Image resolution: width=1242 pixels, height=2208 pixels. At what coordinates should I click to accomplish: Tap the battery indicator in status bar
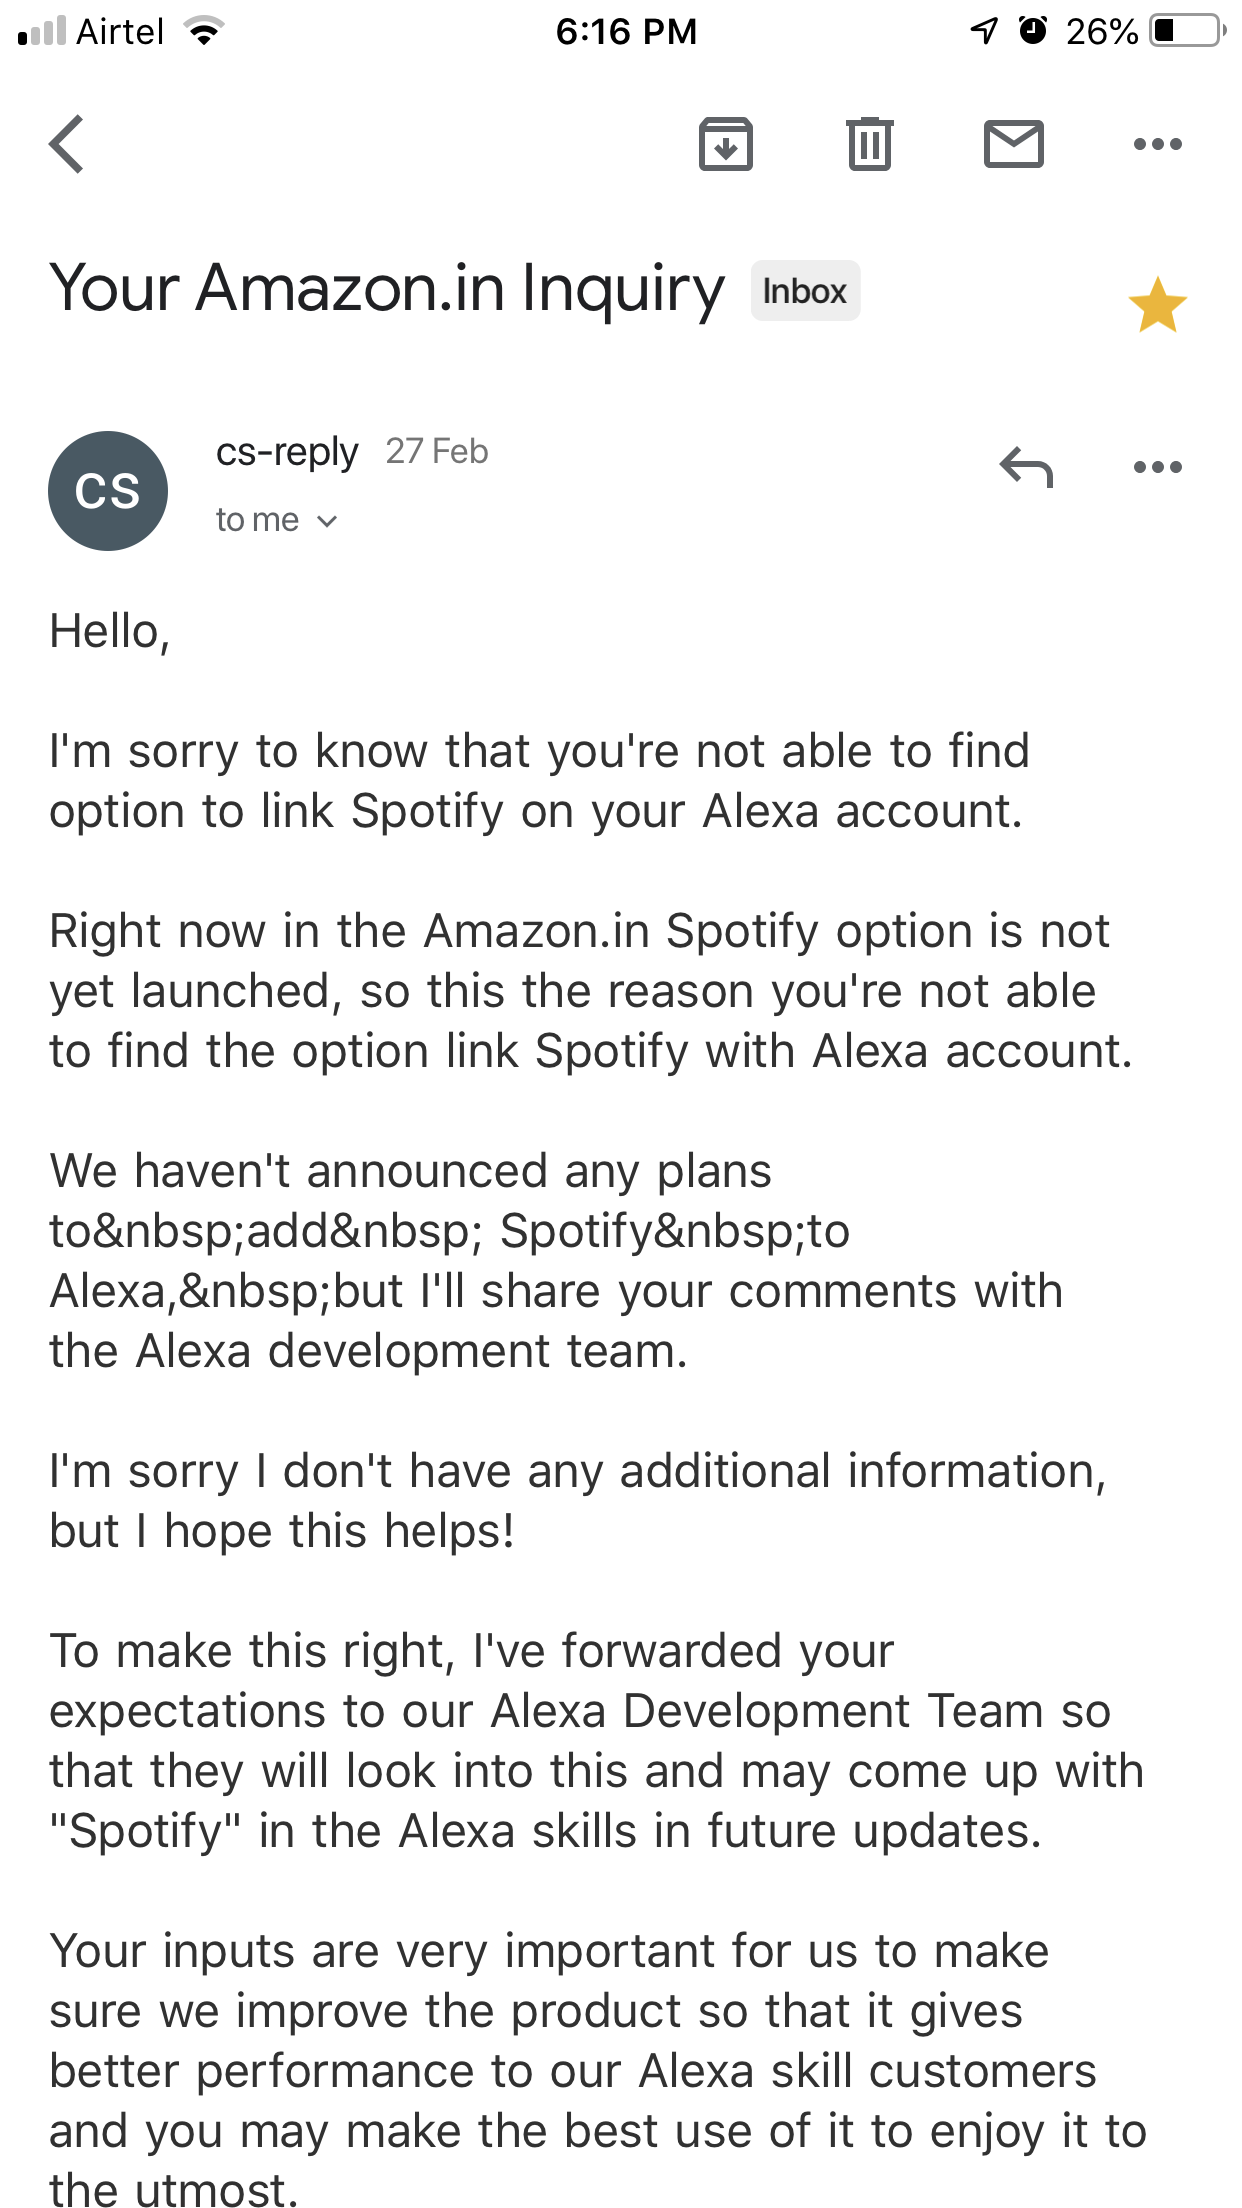pyautogui.click(x=1187, y=31)
